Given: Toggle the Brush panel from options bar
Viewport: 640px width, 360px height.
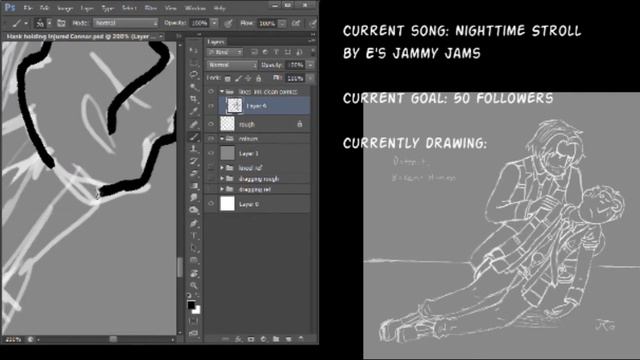Looking at the screenshot, I should pyautogui.click(x=61, y=23).
